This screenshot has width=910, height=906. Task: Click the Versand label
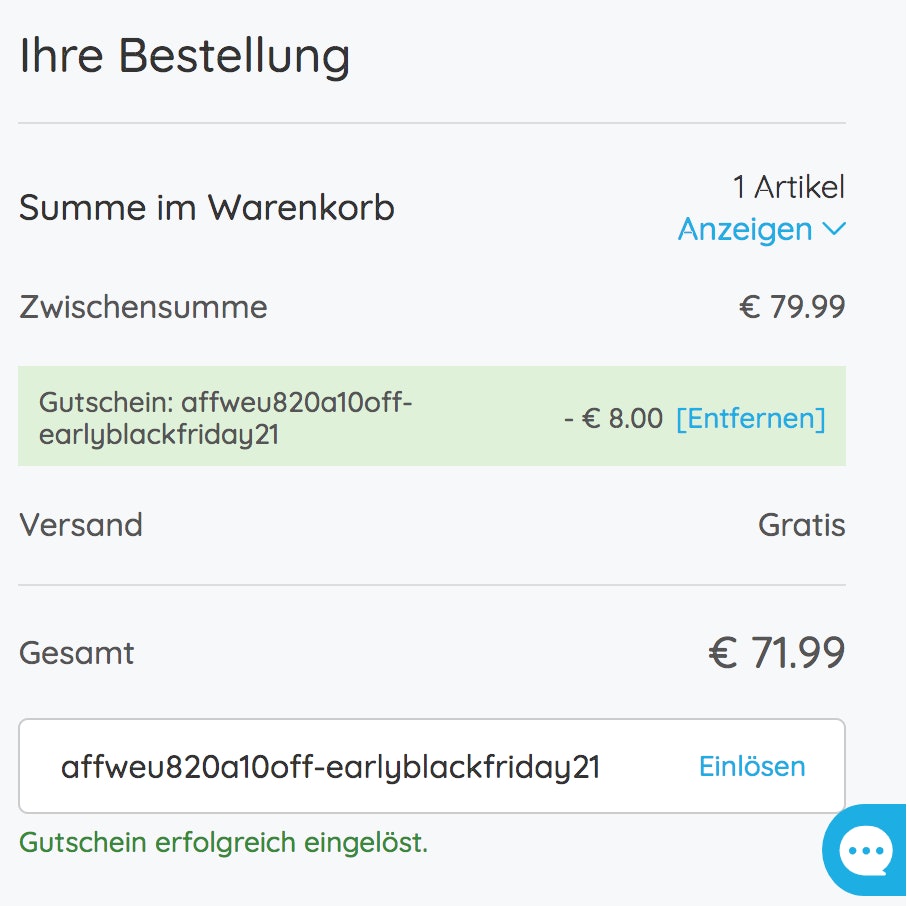tap(81, 525)
